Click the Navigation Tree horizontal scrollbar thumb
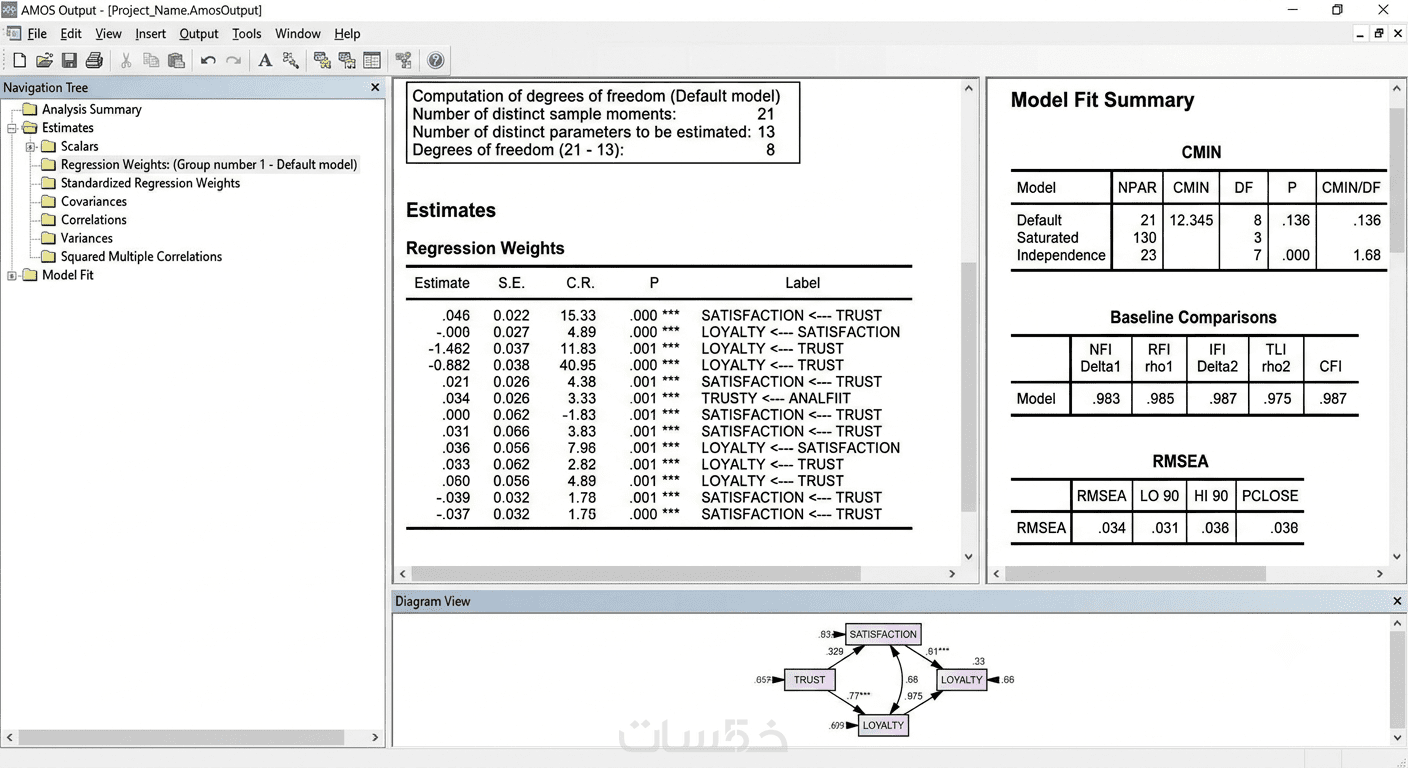 181,737
